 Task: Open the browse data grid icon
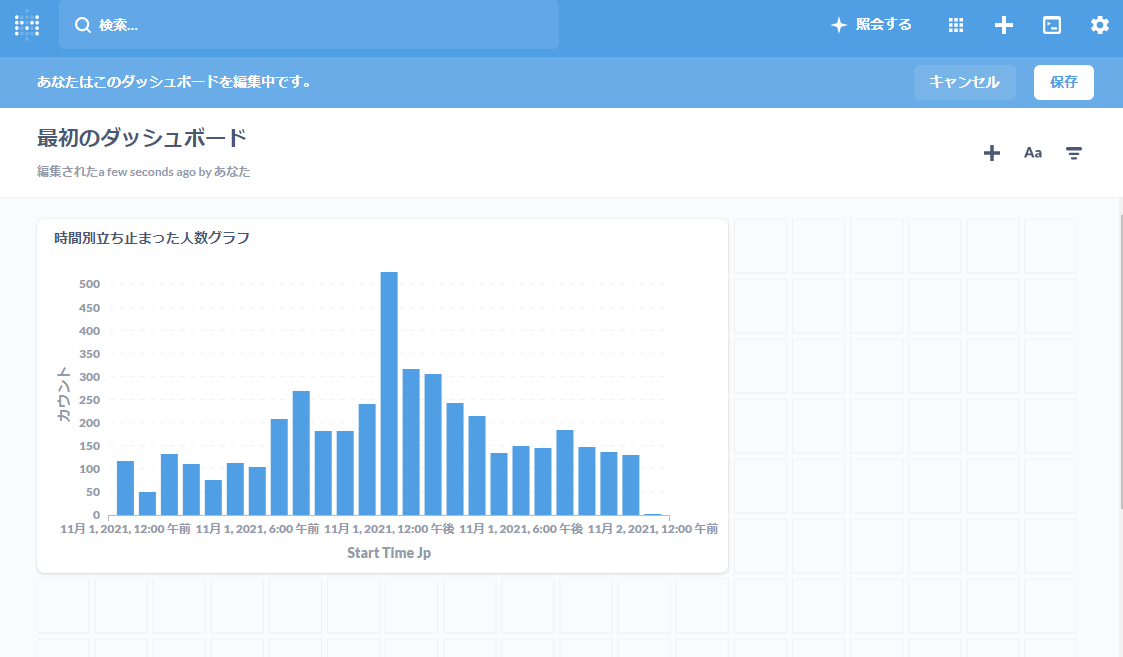pos(956,25)
